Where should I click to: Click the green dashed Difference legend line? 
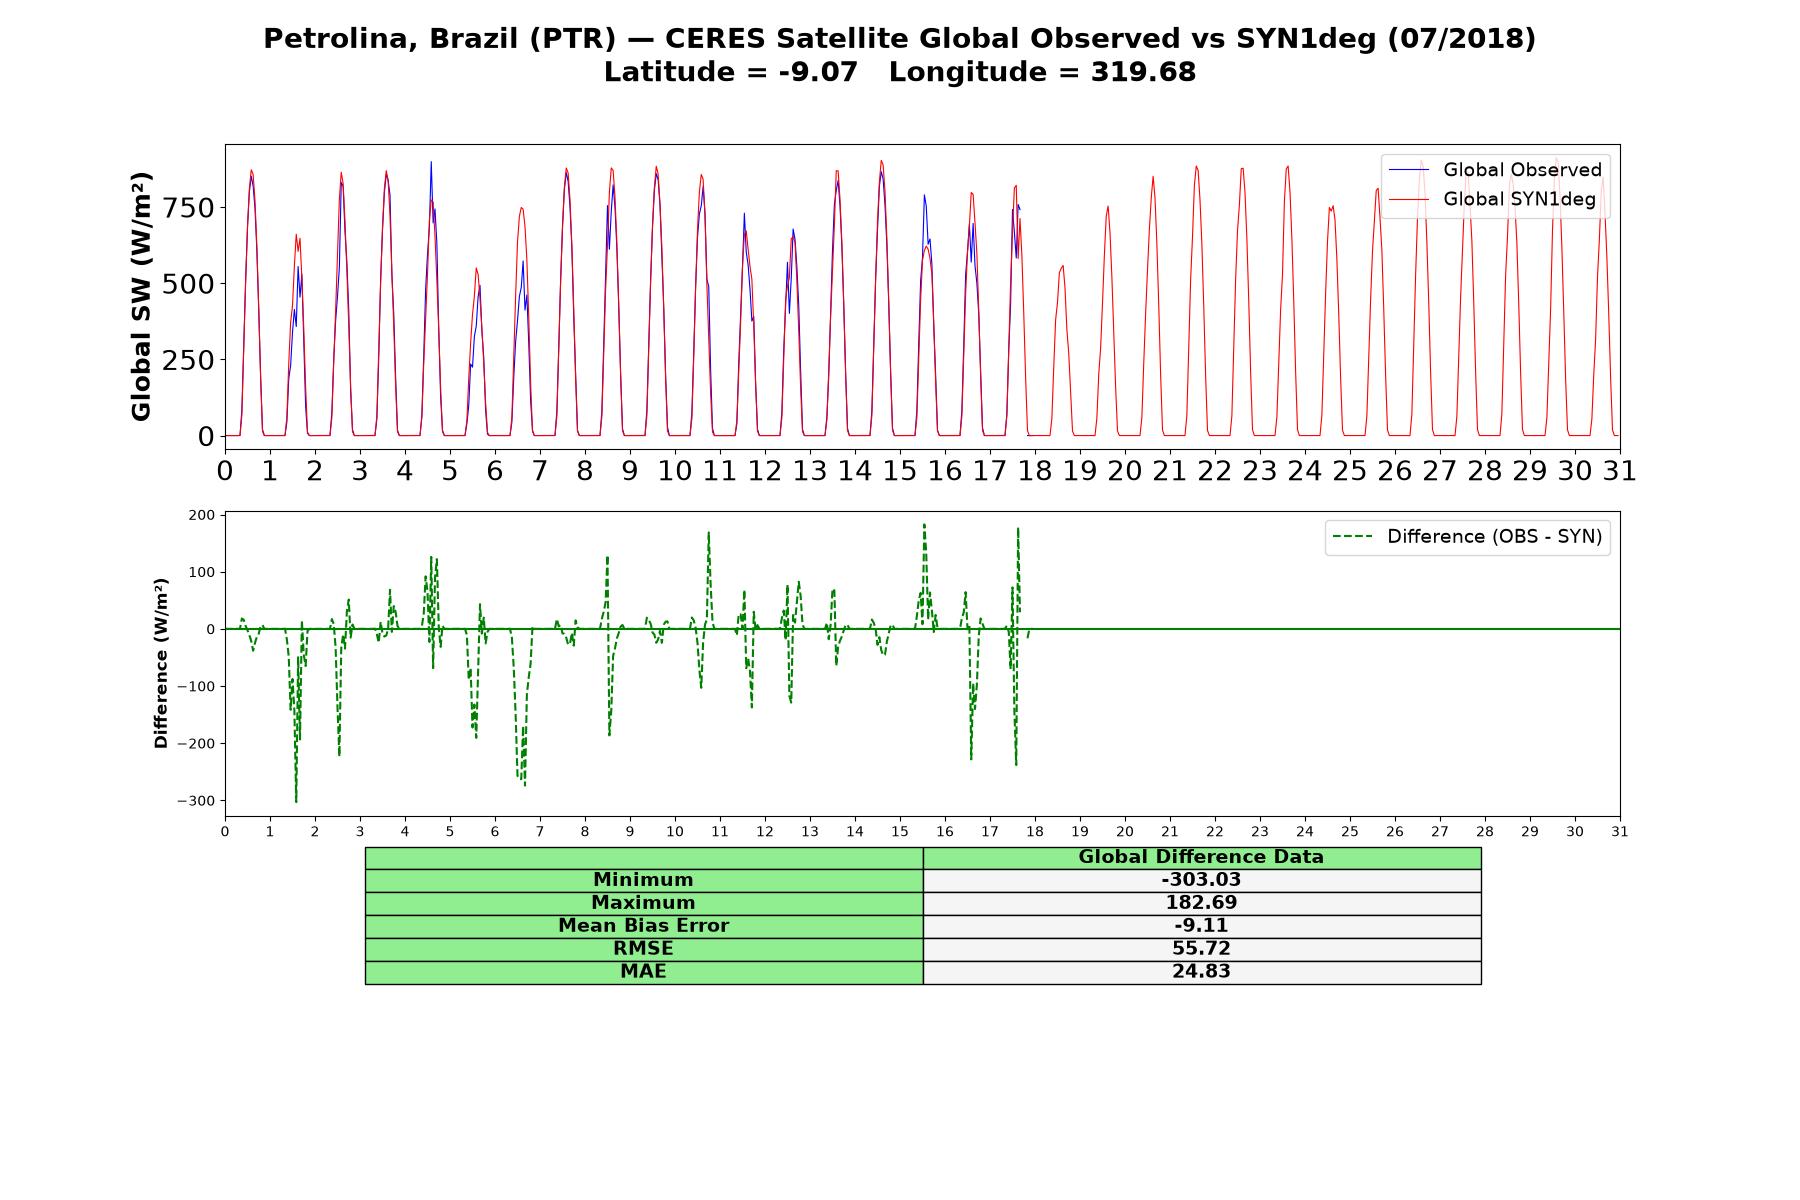pos(1353,537)
